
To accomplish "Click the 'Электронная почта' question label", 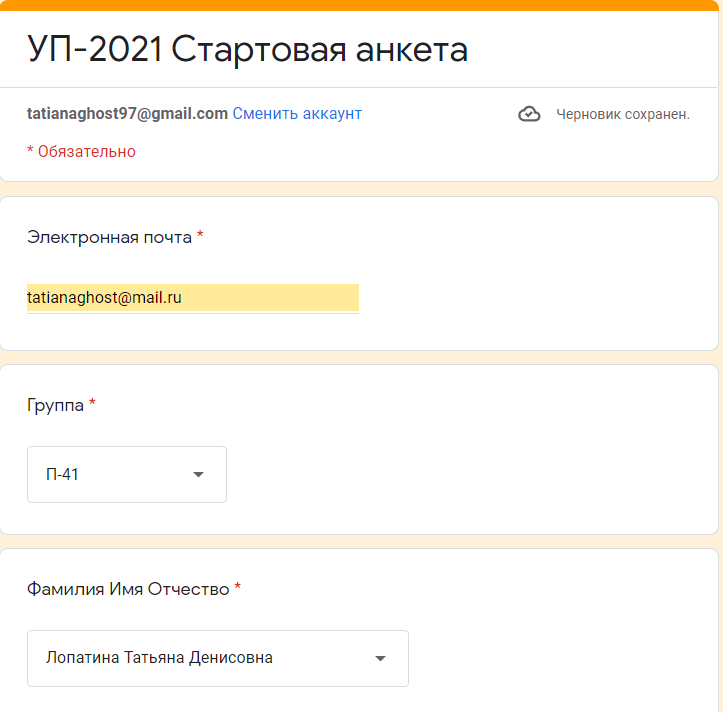I will point(109,237).
